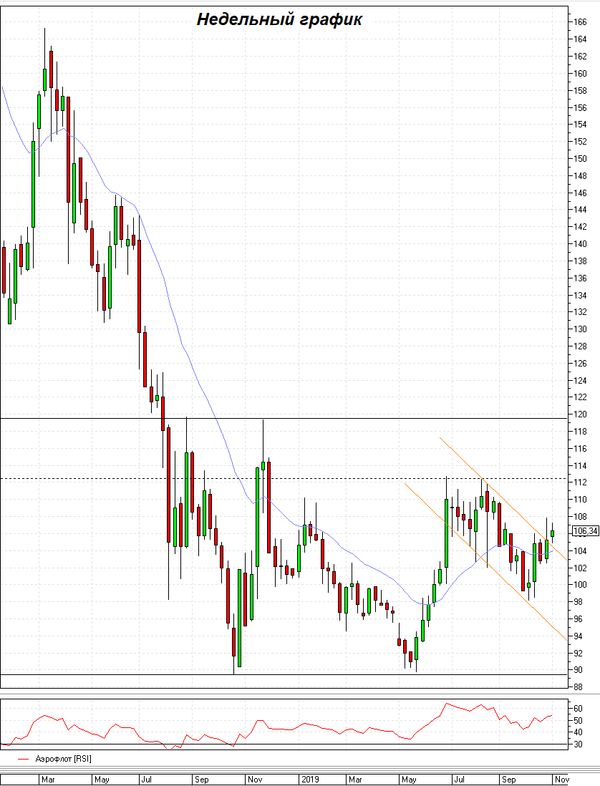
Task: Click the 98 price axis label
Action: coord(578,602)
